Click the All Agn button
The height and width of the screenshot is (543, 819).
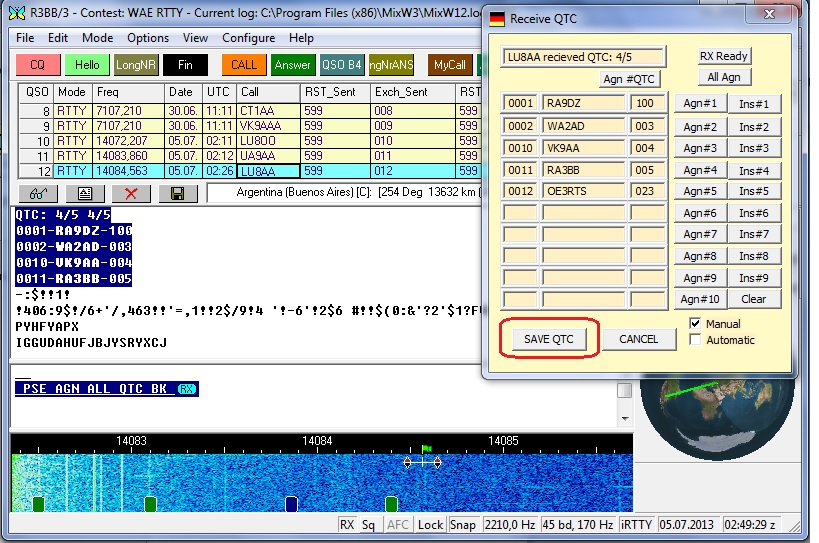[725, 77]
